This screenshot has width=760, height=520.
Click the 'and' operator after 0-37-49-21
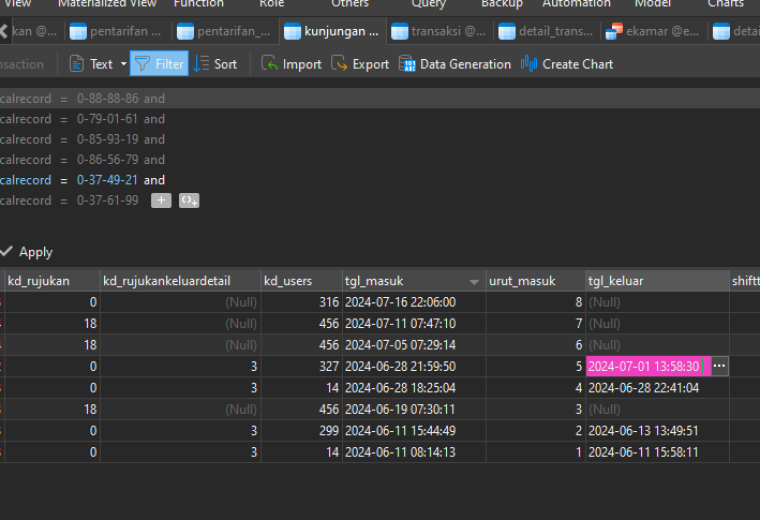[154, 180]
